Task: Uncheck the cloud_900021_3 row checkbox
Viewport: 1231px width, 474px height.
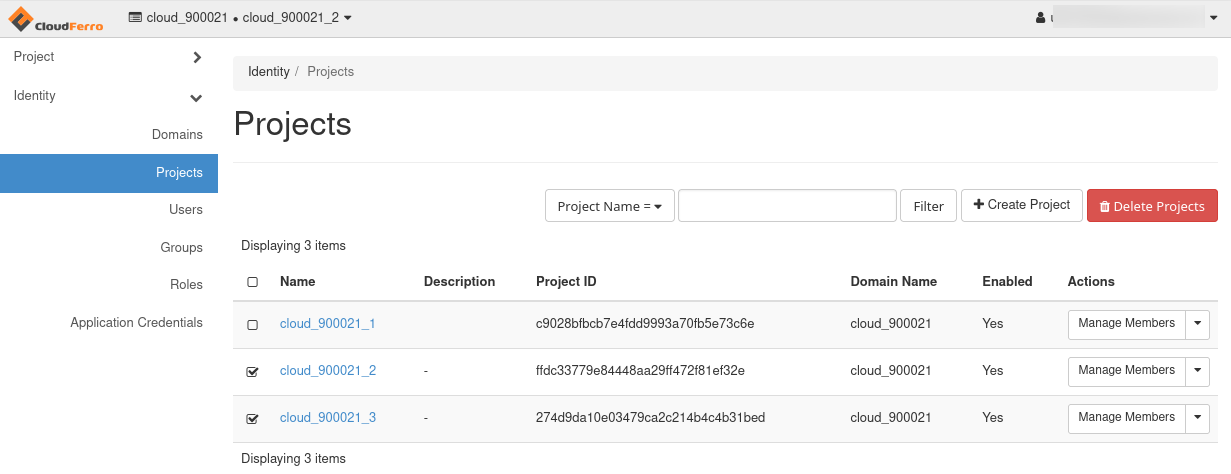Action: coord(252,419)
